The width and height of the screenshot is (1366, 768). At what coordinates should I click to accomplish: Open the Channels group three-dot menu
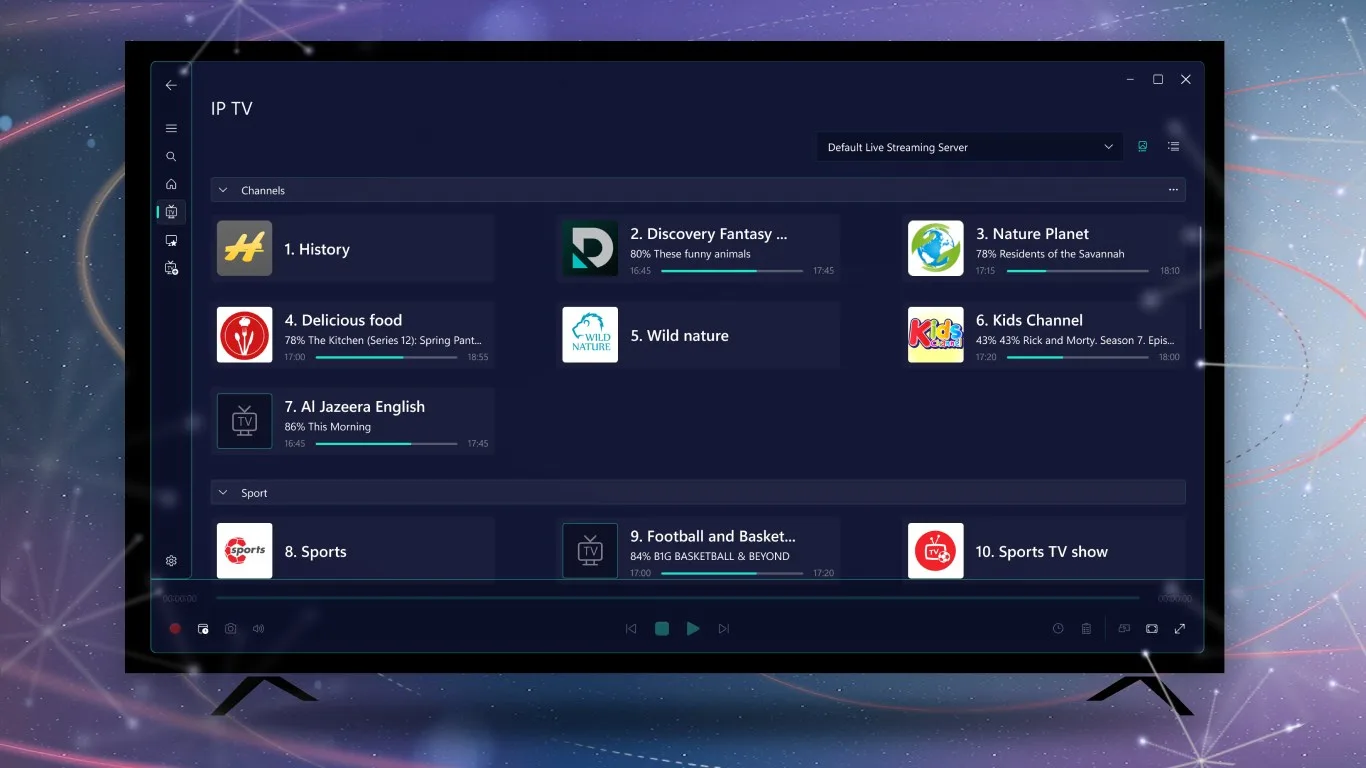pos(1174,190)
